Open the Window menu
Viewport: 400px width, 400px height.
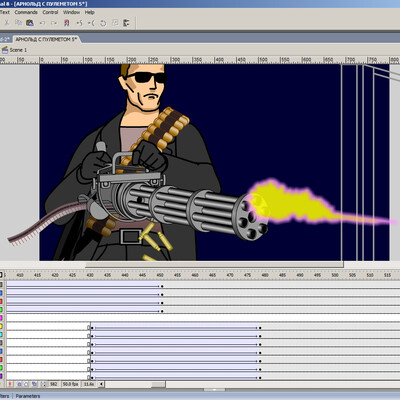(x=71, y=12)
